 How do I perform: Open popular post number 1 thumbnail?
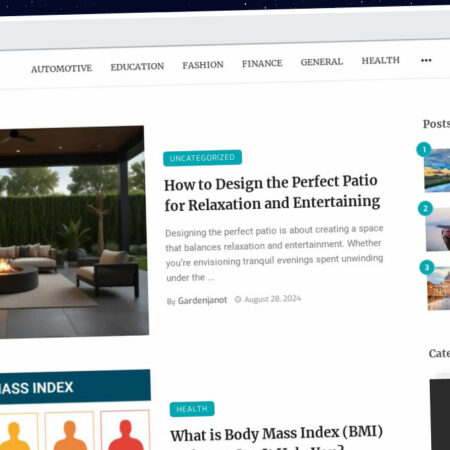(x=437, y=171)
